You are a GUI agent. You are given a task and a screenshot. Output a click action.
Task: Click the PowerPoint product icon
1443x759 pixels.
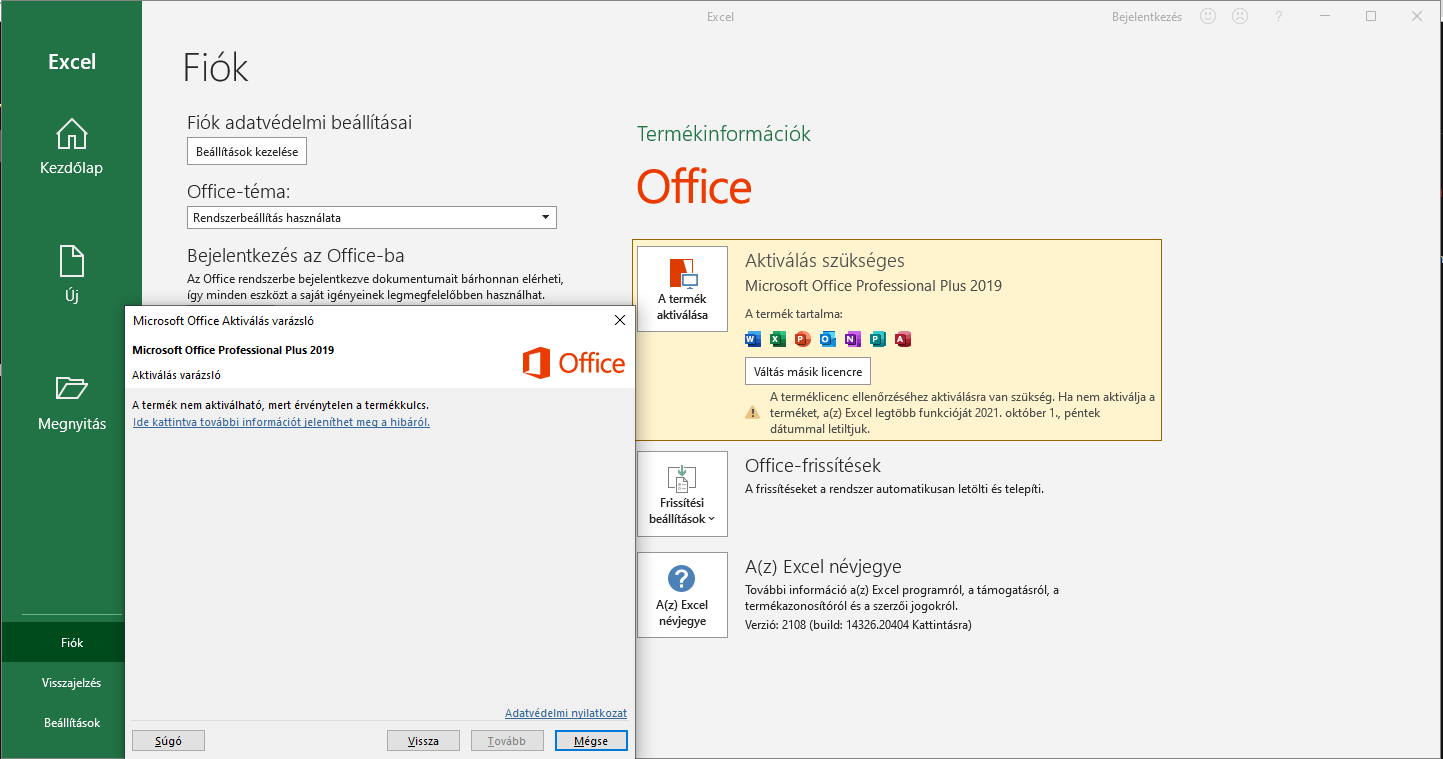point(802,339)
